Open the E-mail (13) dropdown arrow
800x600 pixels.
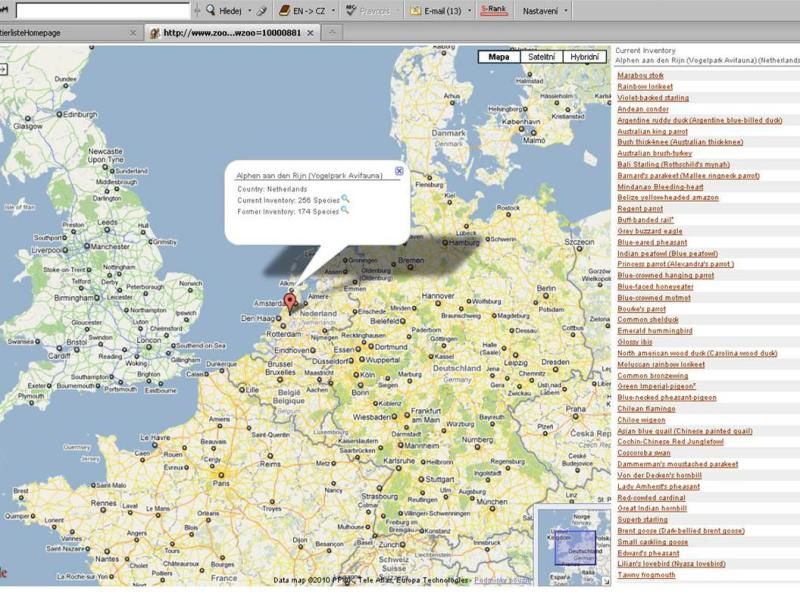469,11
